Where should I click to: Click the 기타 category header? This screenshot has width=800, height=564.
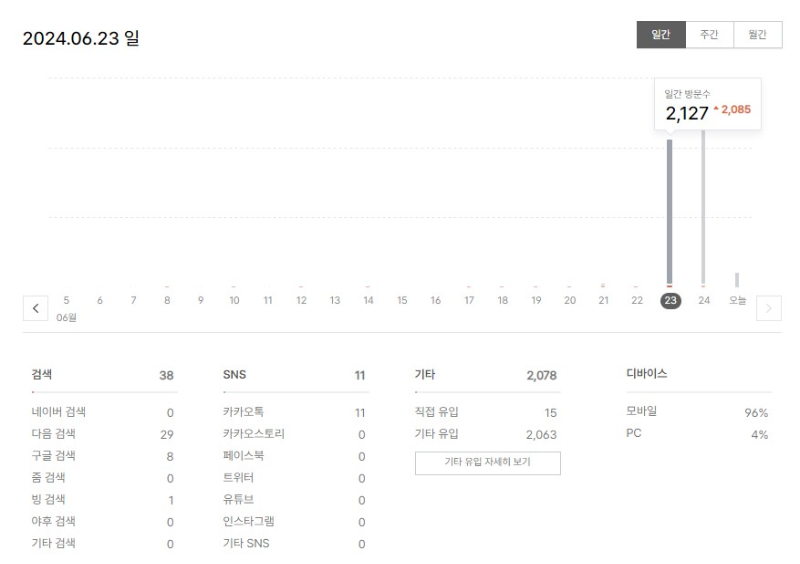[425, 375]
